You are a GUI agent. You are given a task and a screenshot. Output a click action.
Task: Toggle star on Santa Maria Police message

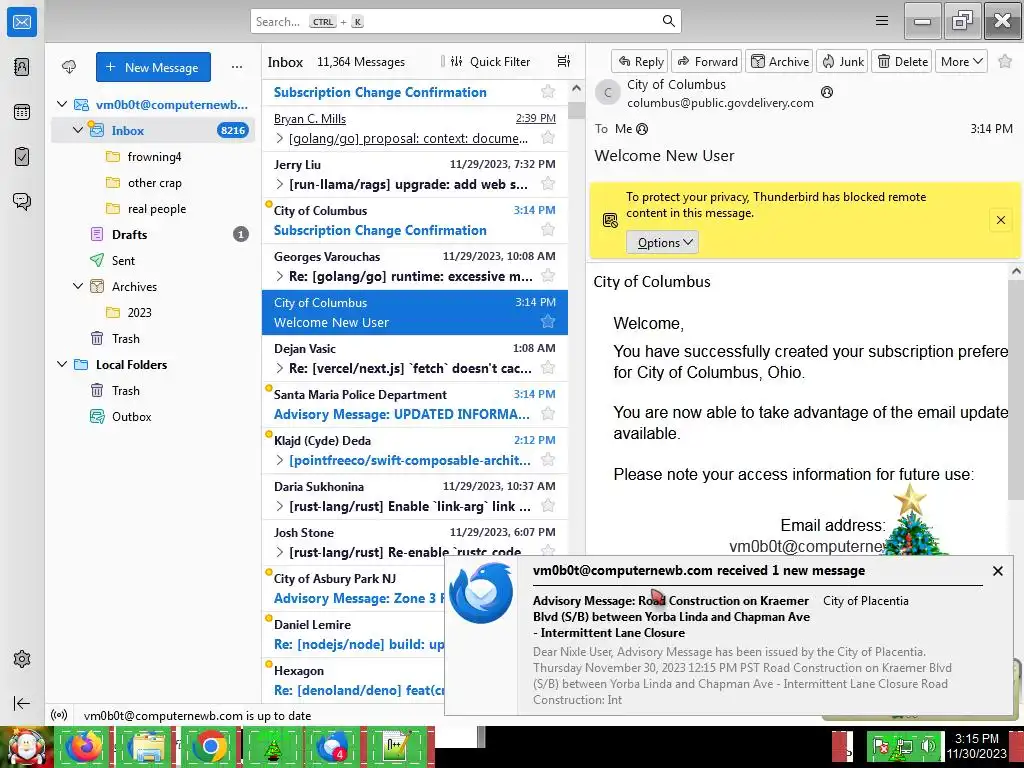(548, 413)
